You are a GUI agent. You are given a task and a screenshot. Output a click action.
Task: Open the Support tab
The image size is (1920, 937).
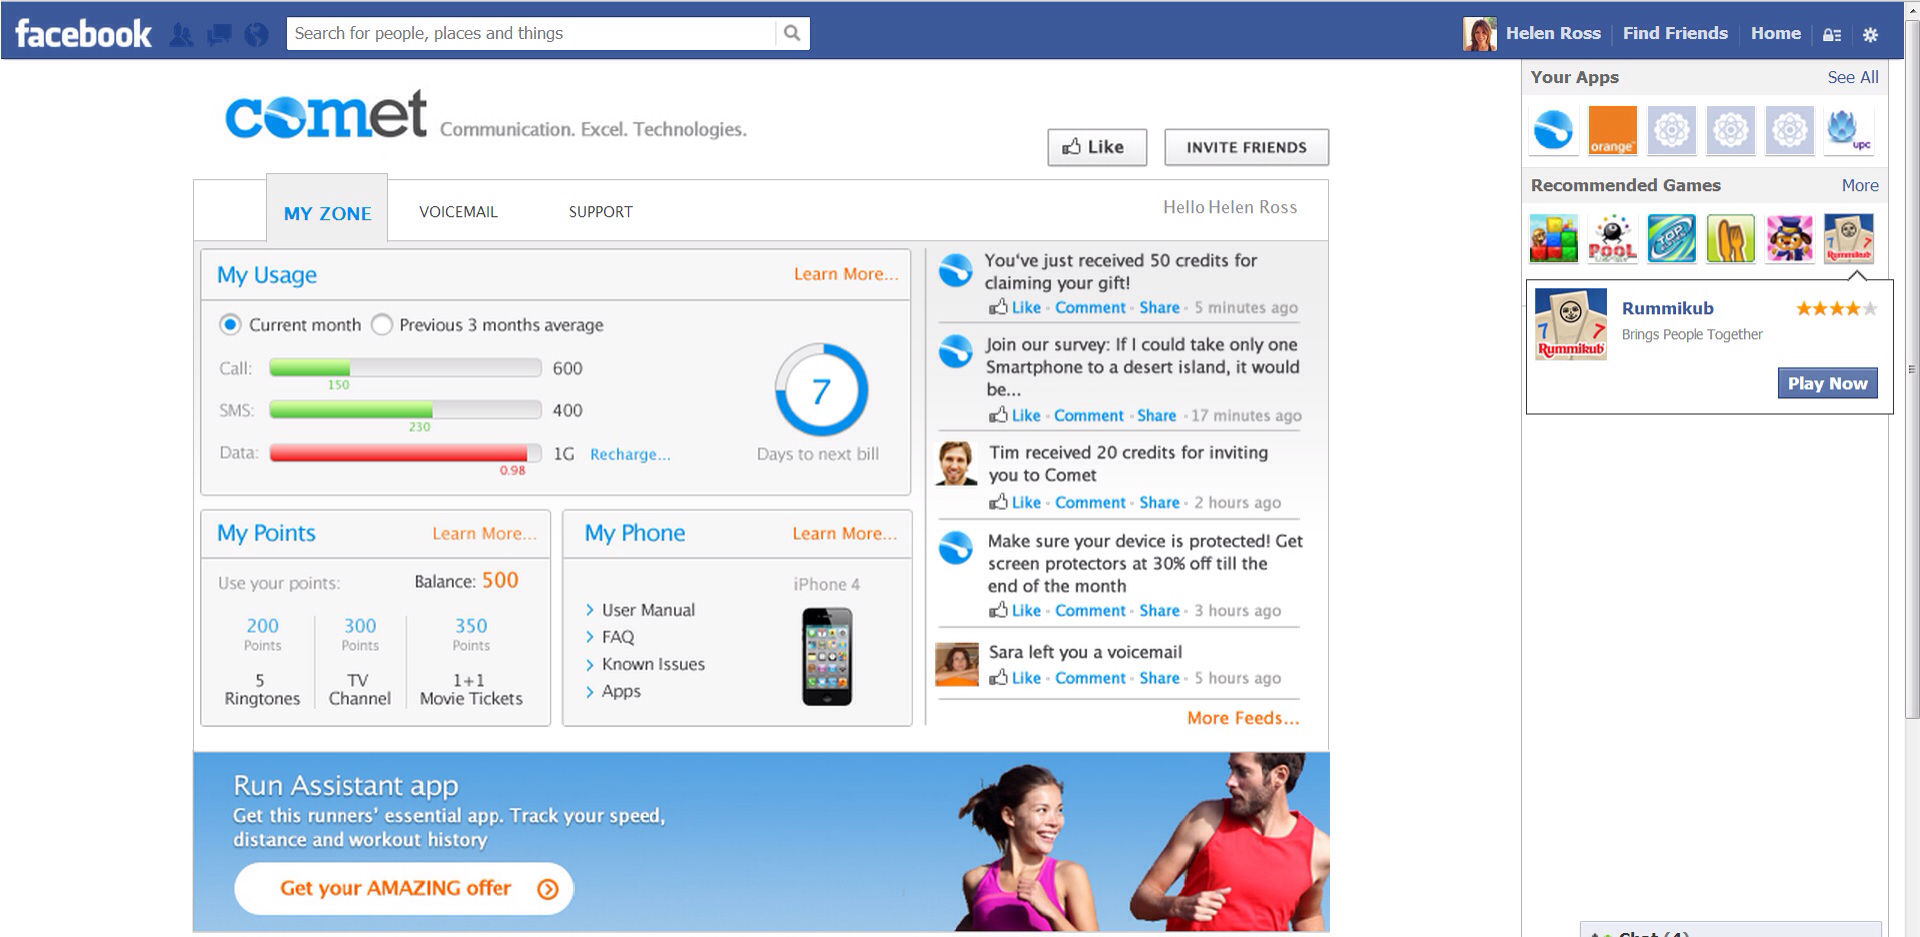click(x=600, y=212)
